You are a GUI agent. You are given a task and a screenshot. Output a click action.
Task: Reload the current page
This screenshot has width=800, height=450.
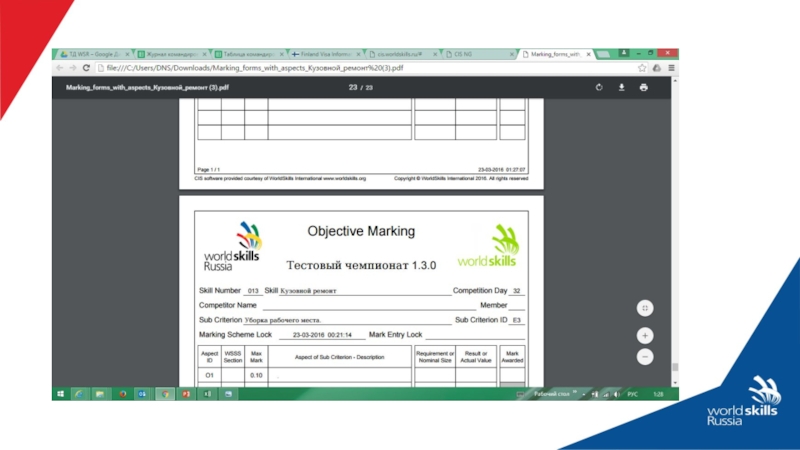point(86,68)
